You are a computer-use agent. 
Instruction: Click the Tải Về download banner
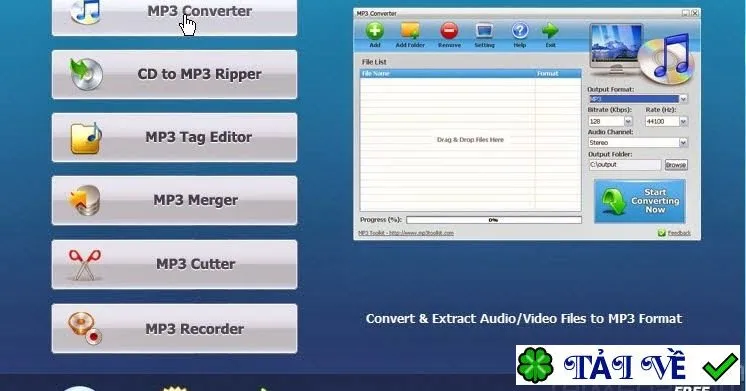coord(628,365)
